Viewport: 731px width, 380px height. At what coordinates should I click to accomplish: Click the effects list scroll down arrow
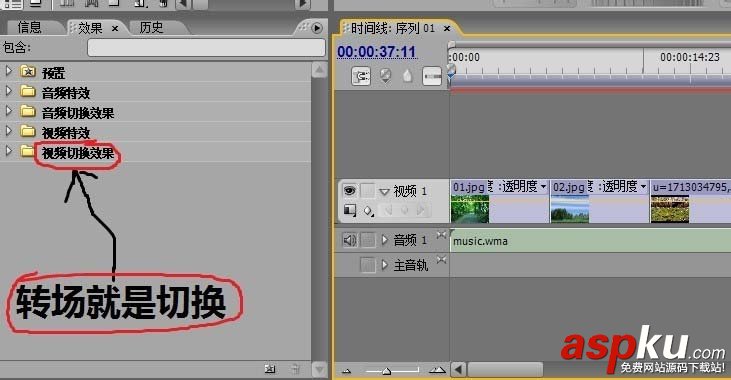319,369
